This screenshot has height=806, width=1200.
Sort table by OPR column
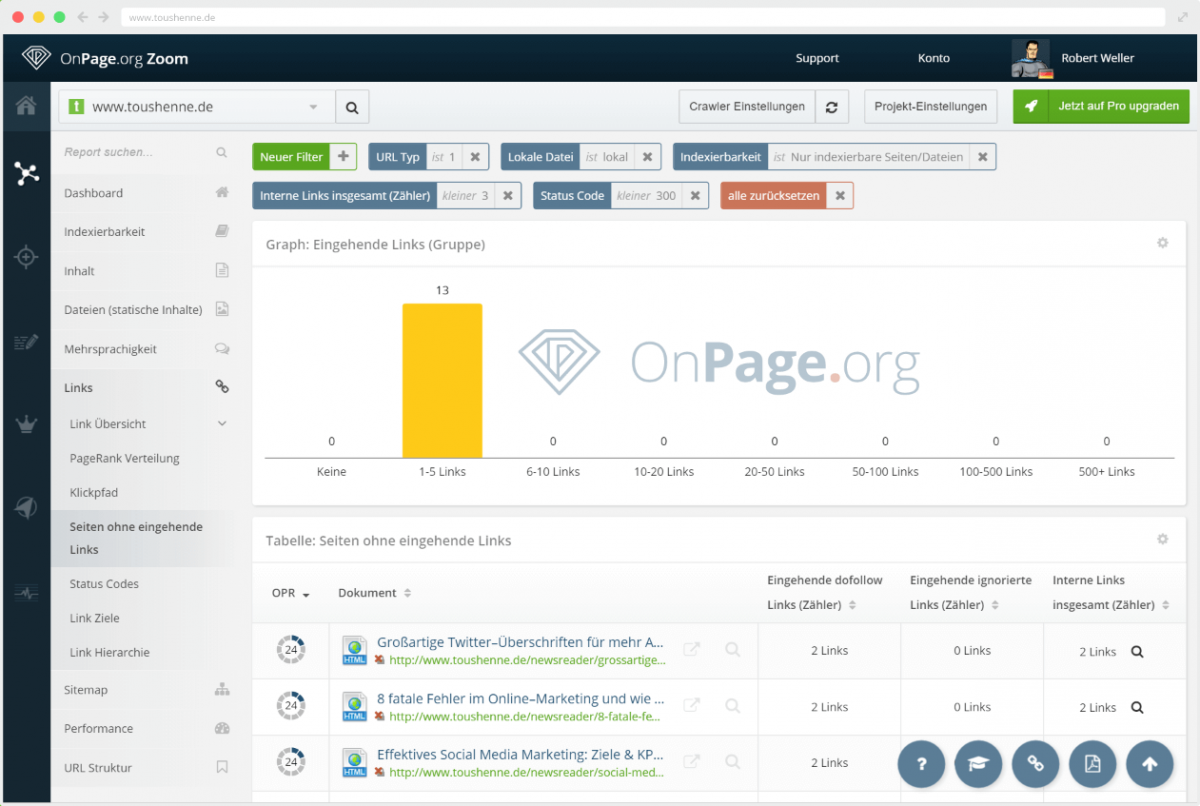pyautogui.click(x=290, y=593)
